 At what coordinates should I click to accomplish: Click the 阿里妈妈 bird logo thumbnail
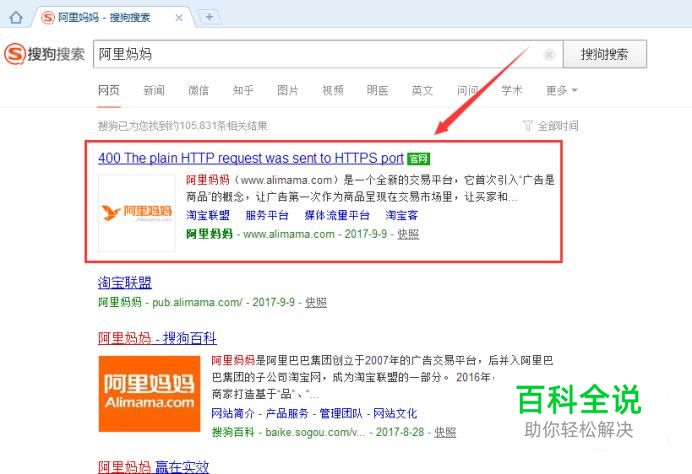point(137,213)
